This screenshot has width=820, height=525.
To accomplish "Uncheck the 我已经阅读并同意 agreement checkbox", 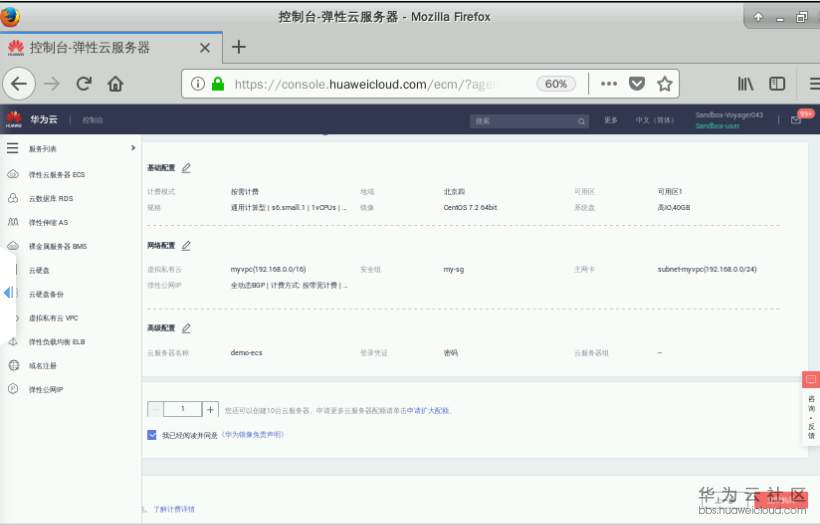I will (152, 435).
